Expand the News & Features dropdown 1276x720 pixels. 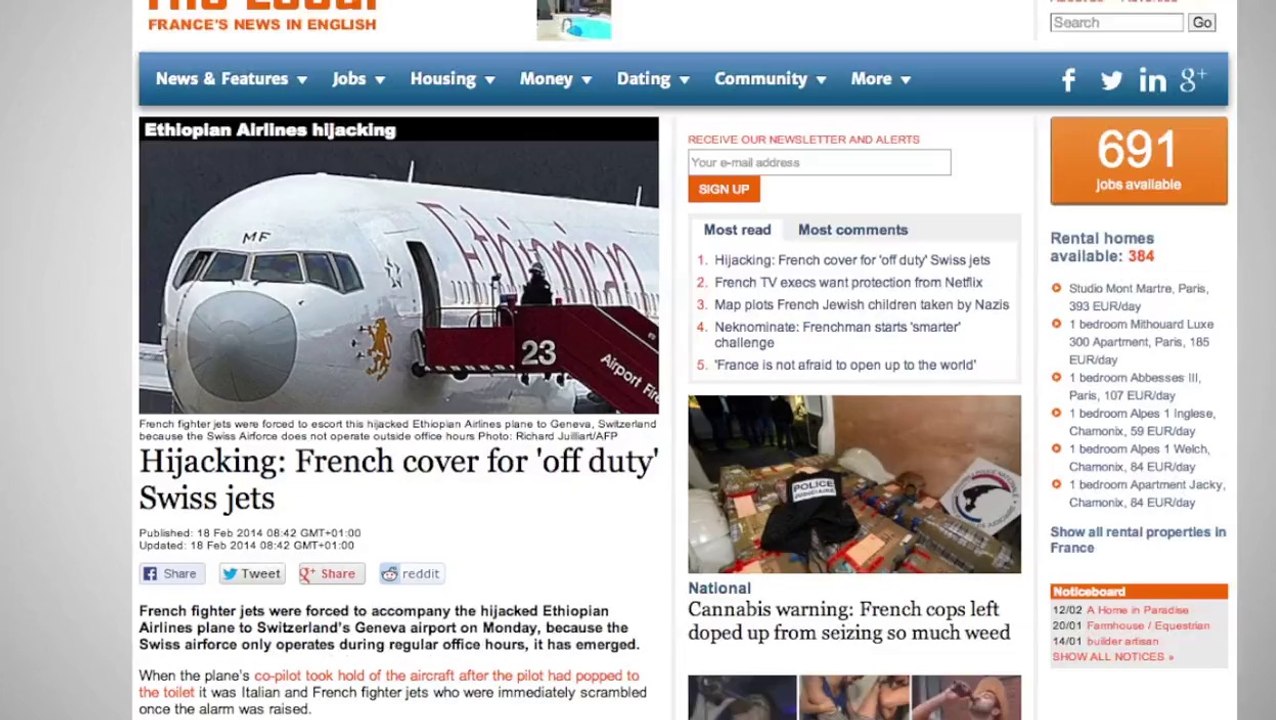click(x=231, y=79)
